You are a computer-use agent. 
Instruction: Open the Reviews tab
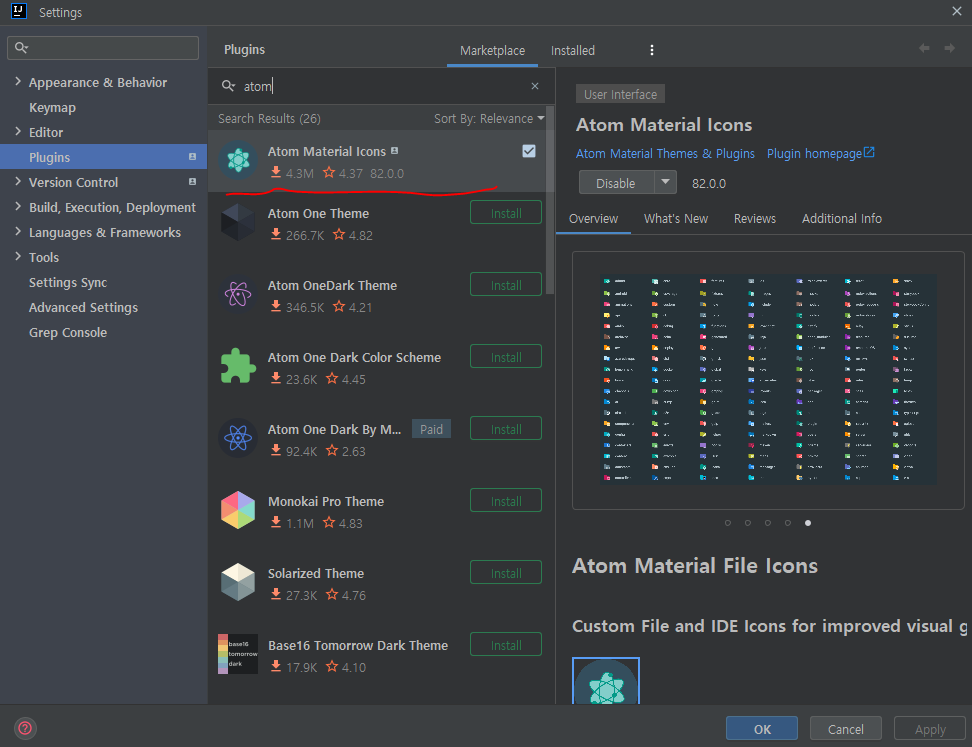(754, 219)
